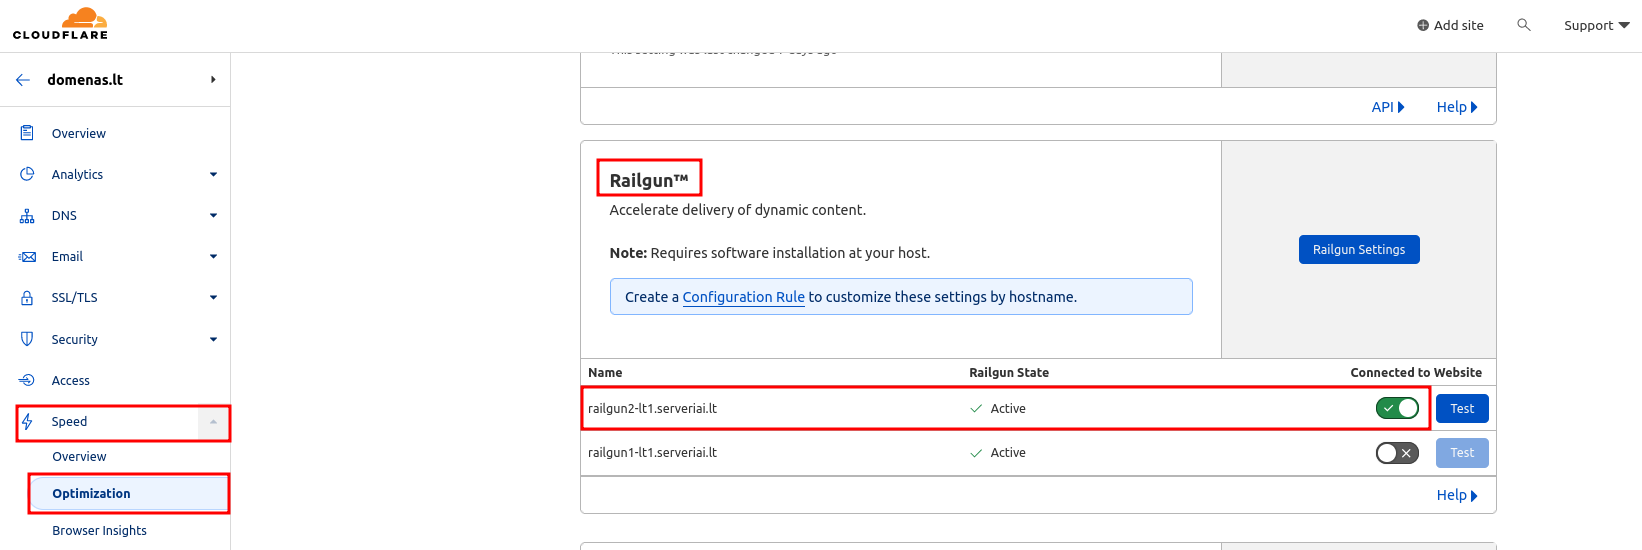Image resolution: width=1642 pixels, height=550 pixels.
Task: Click the search magnifier icon
Action: click(x=1523, y=25)
